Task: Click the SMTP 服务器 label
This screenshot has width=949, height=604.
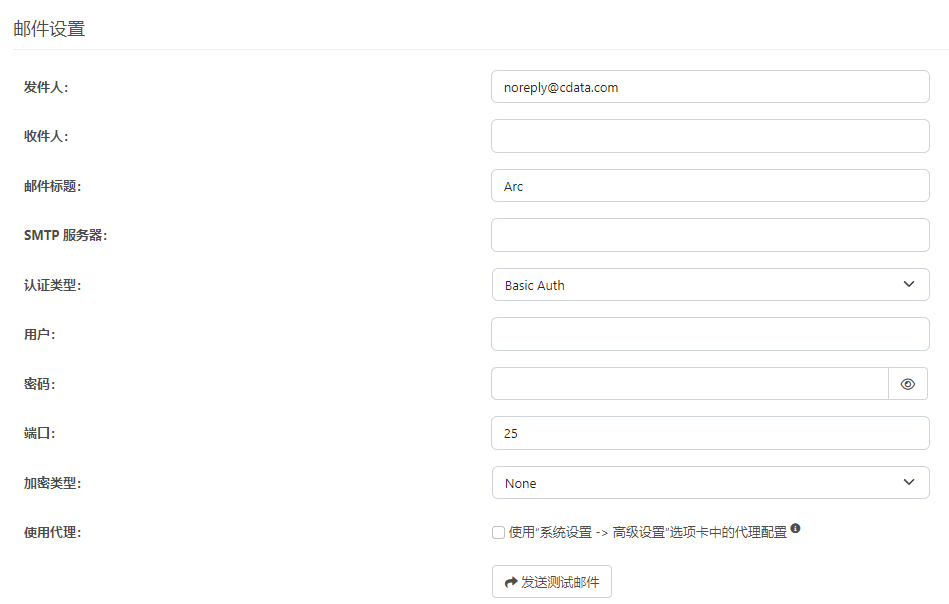Action: [65, 236]
